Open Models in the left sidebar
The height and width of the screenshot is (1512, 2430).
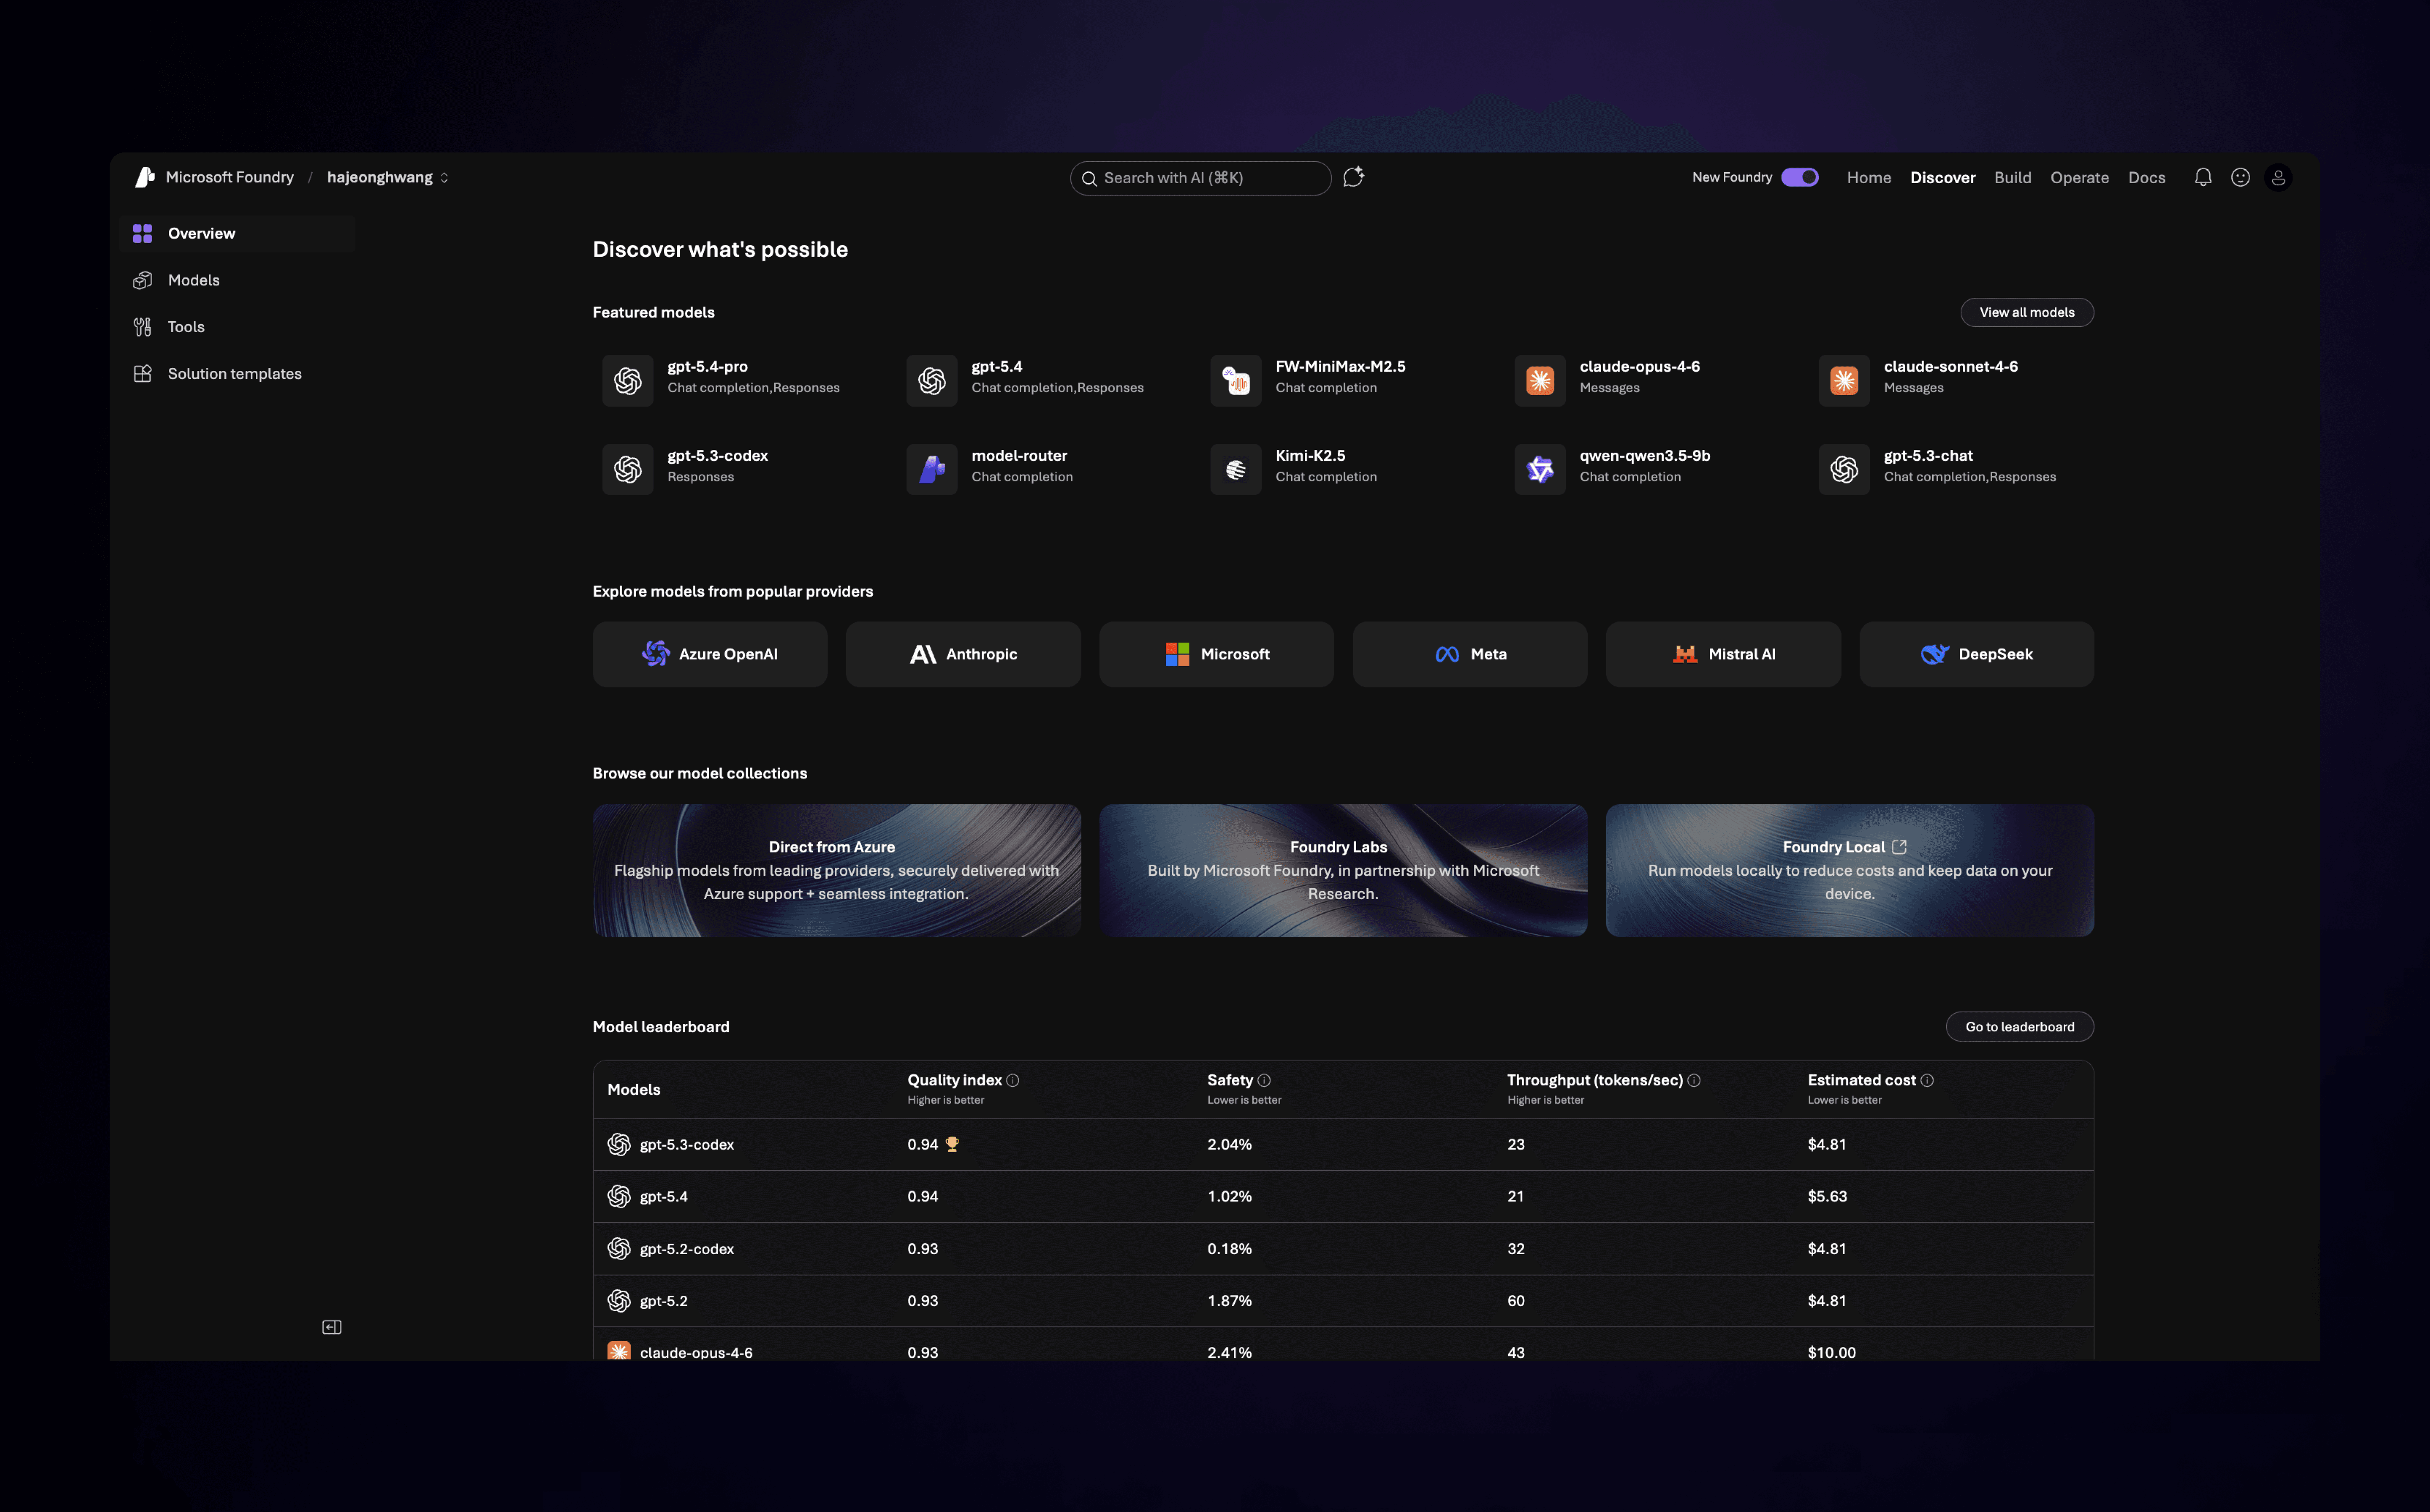pos(193,280)
